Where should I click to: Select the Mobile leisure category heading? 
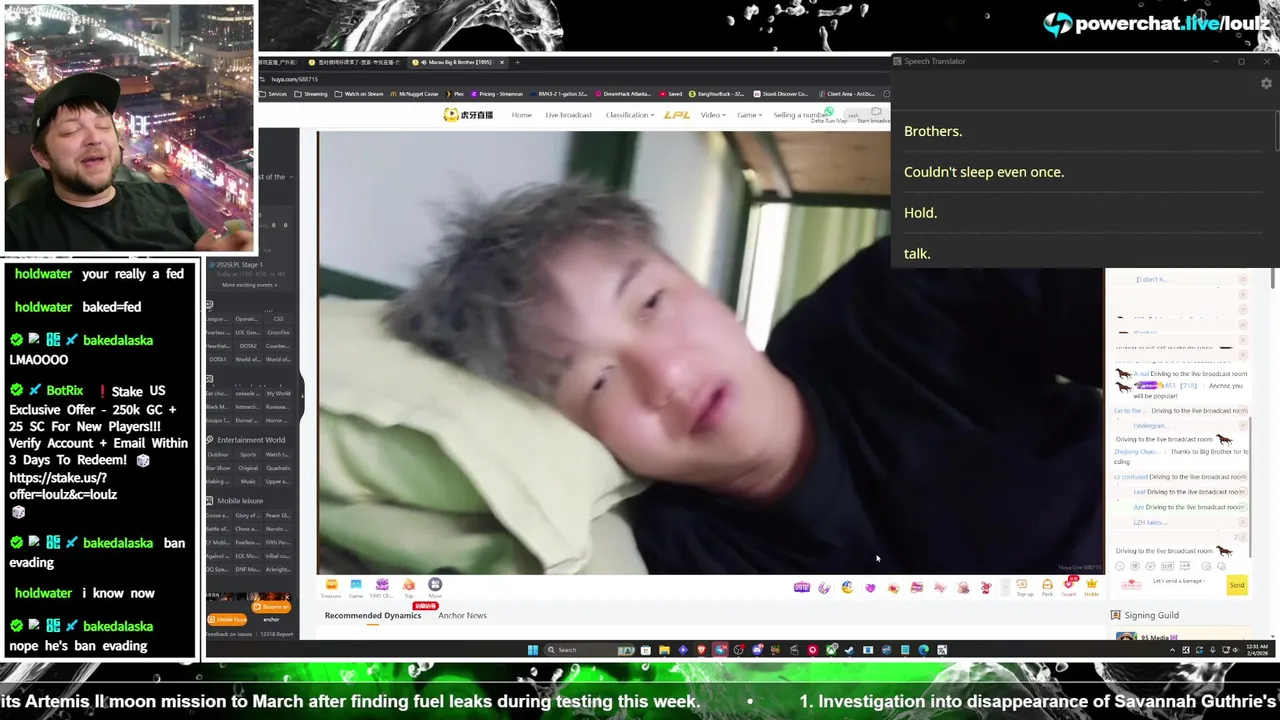click(240, 501)
